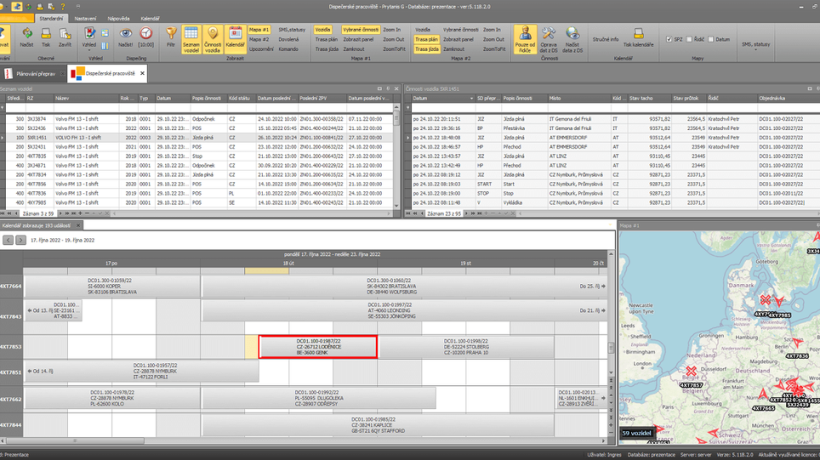Click the calendar previous-period arrow button

pyautogui.click(x=8, y=240)
